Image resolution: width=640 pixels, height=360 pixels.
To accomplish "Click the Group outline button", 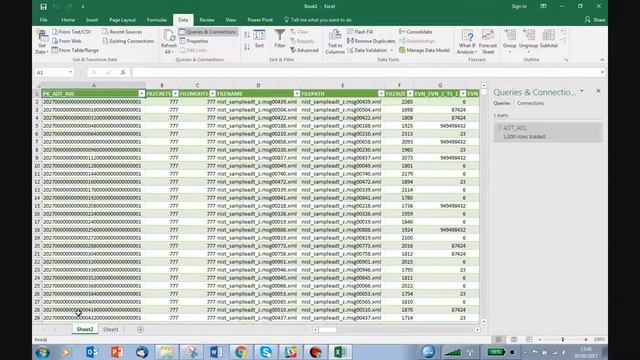I will coord(509,41).
